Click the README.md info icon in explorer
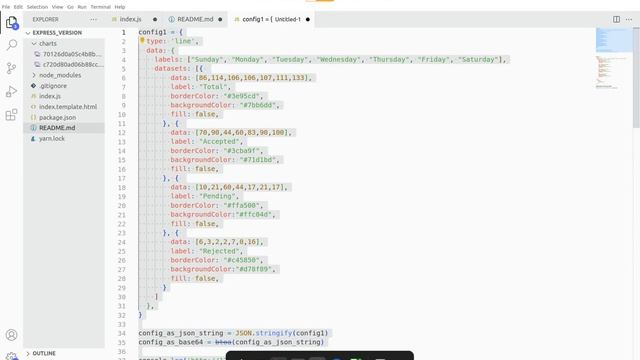Screen dimensions: 640x360 33,128
